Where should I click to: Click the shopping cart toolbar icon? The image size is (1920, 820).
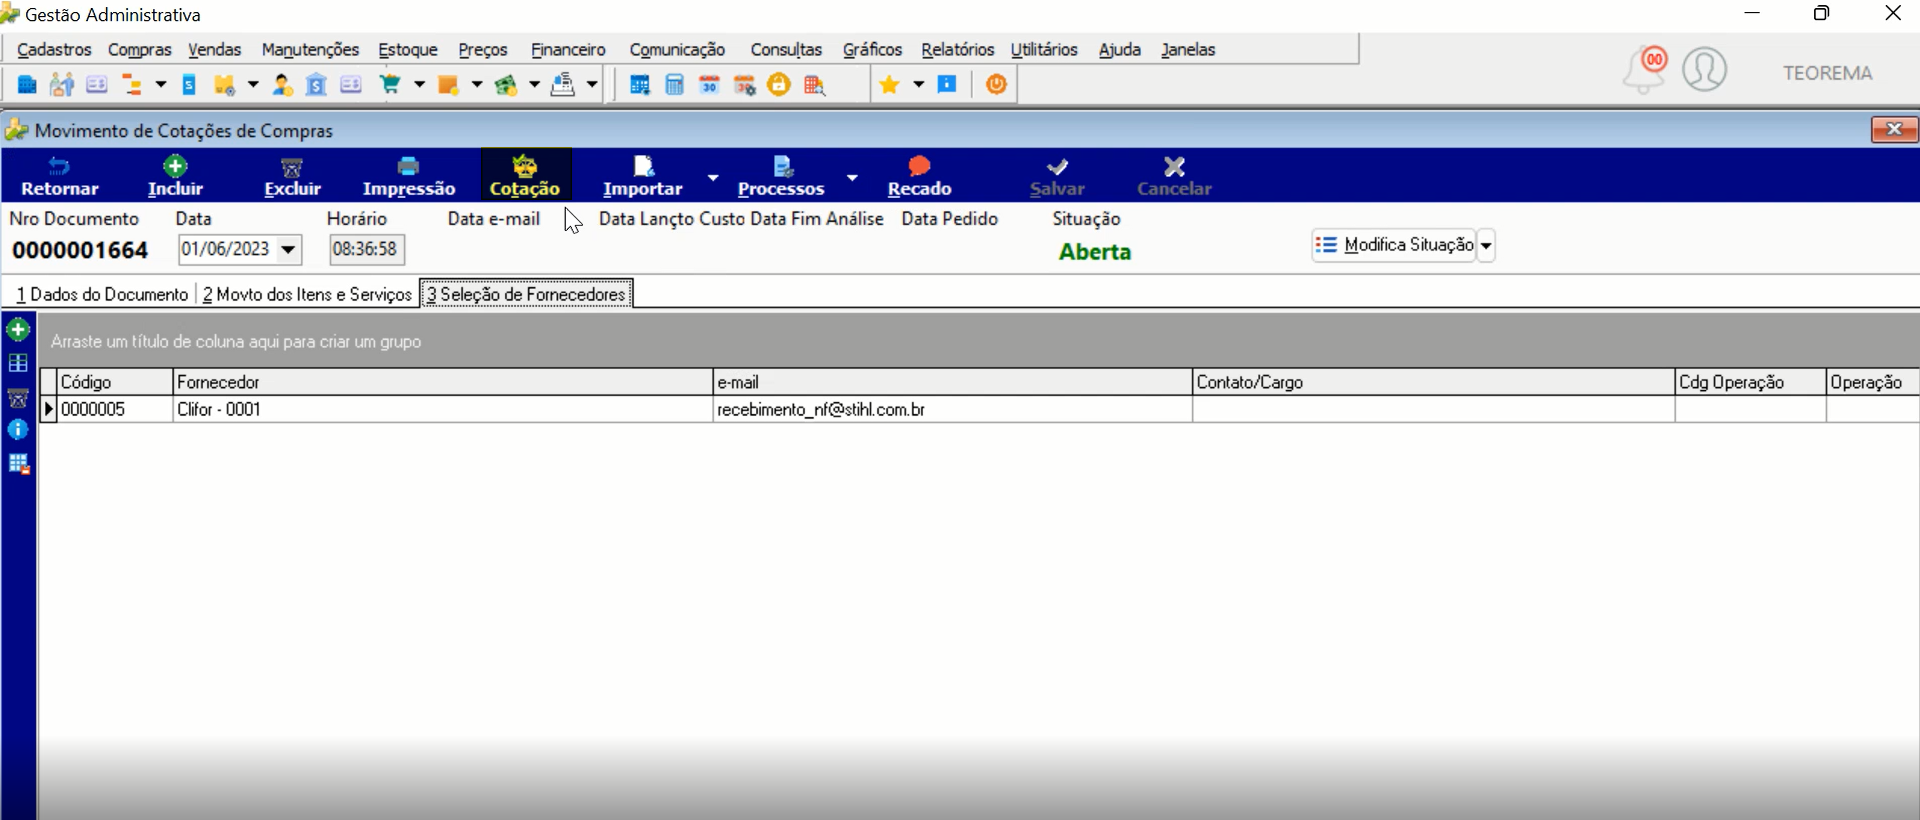point(390,85)
